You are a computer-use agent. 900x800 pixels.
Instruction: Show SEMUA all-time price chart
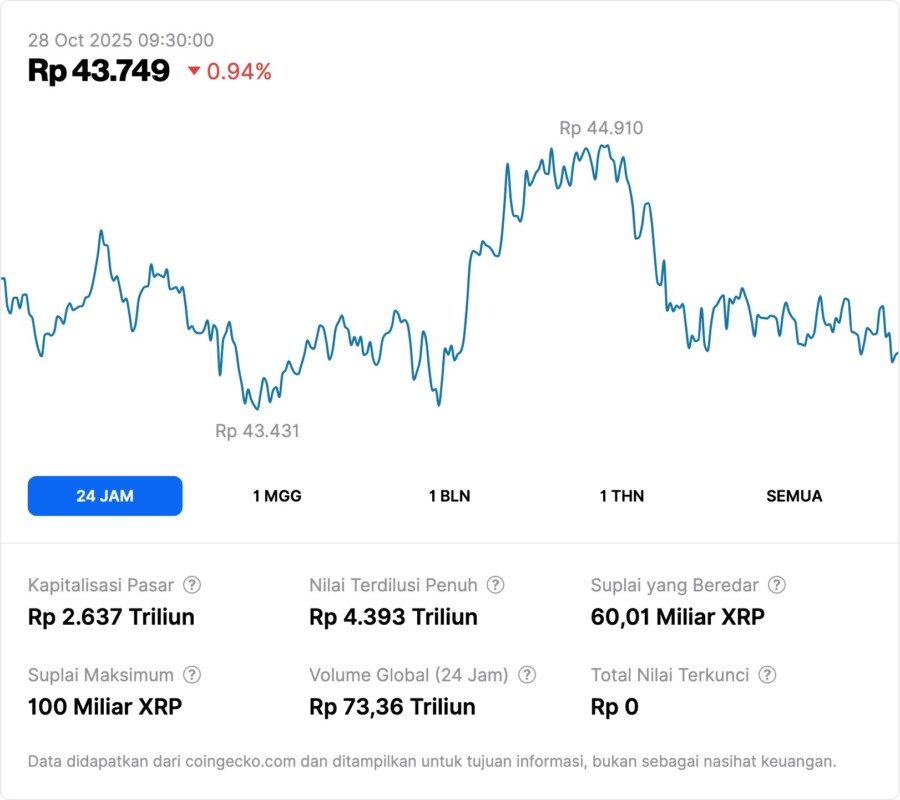[794, 496]
